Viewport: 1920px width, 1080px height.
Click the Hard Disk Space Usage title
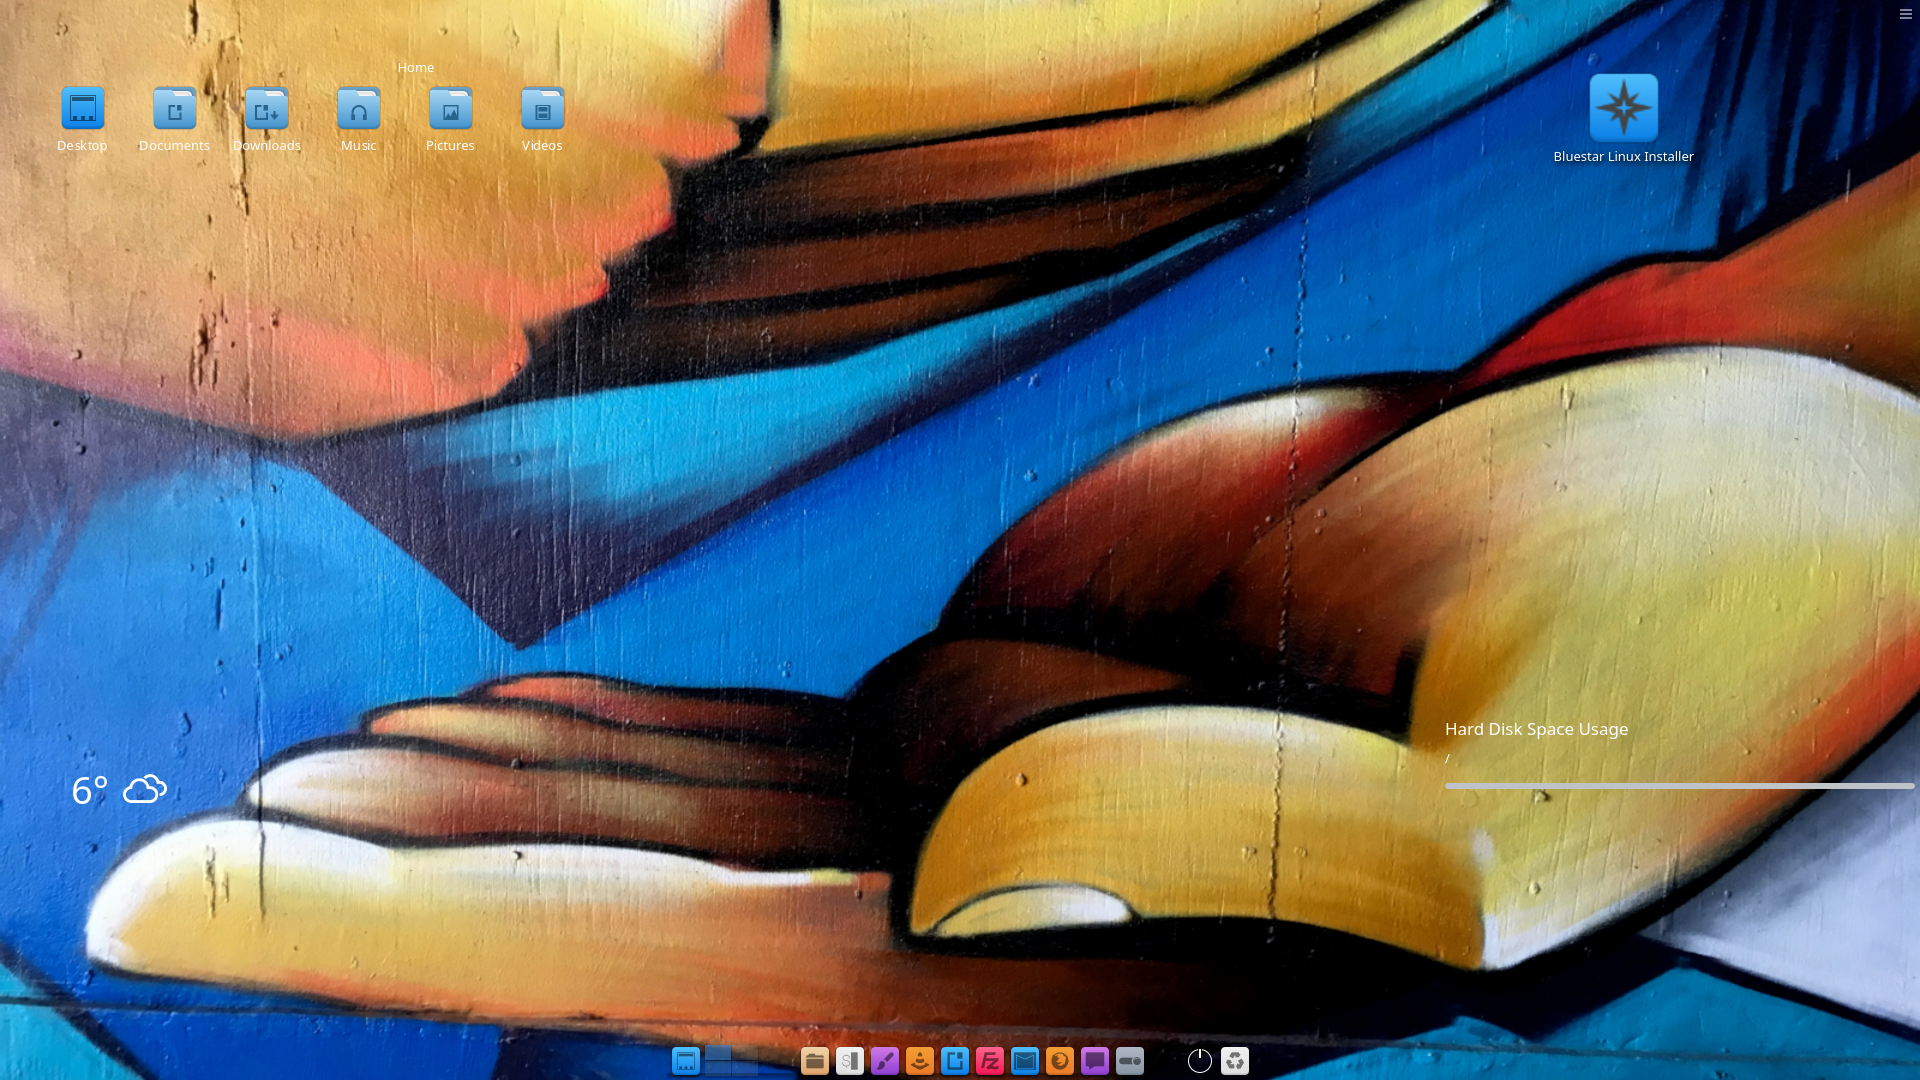point(1536,729)
